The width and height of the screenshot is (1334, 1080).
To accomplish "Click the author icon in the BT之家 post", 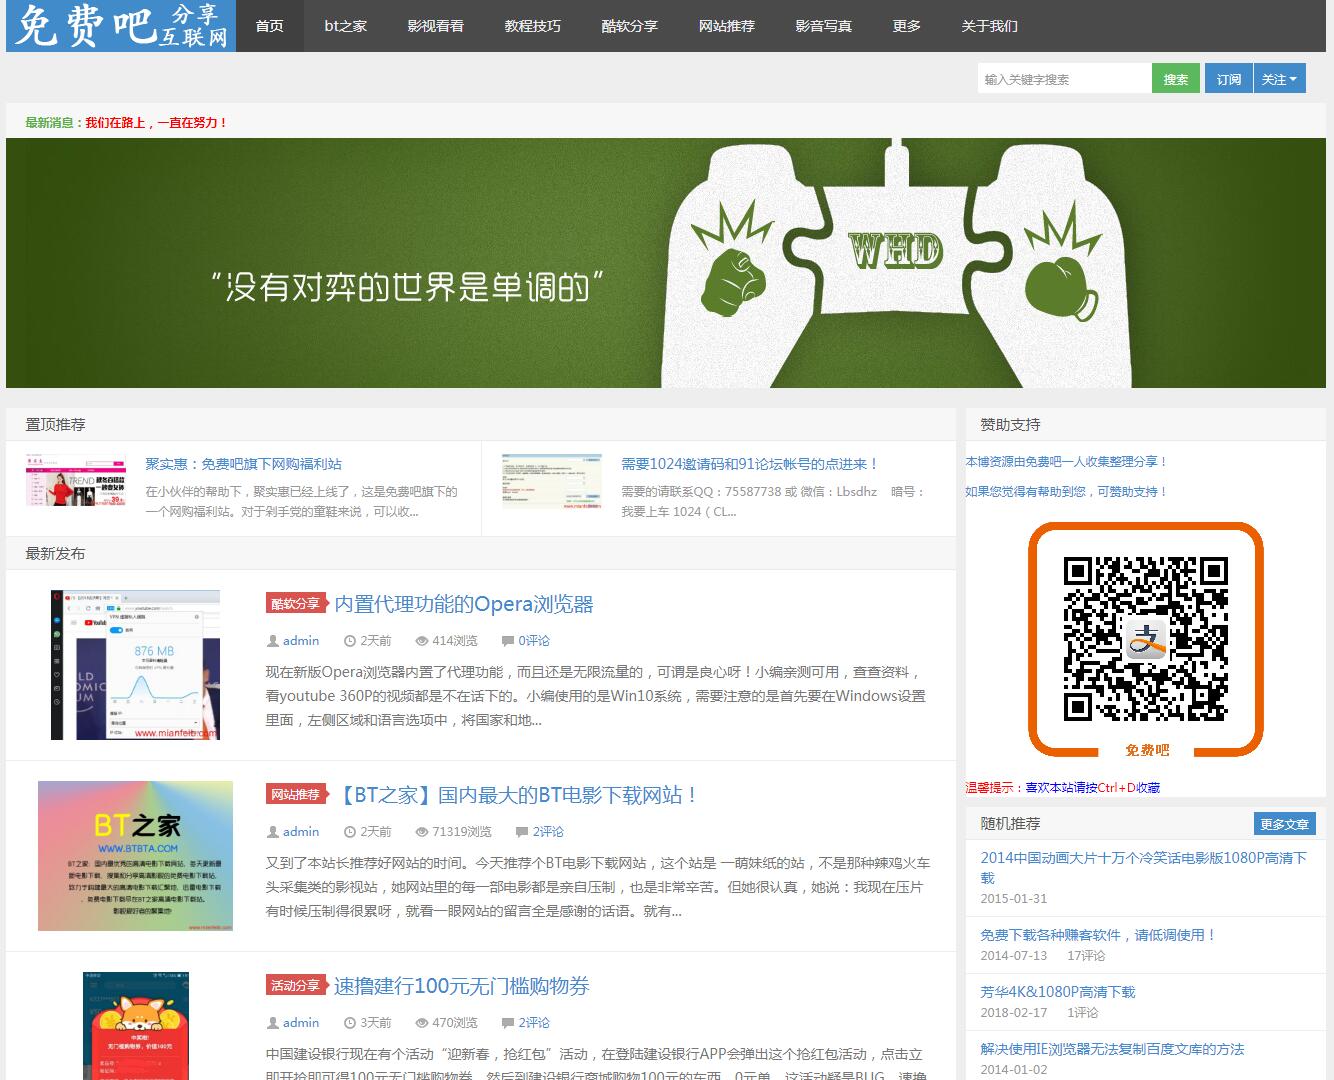I will point(272,832).
